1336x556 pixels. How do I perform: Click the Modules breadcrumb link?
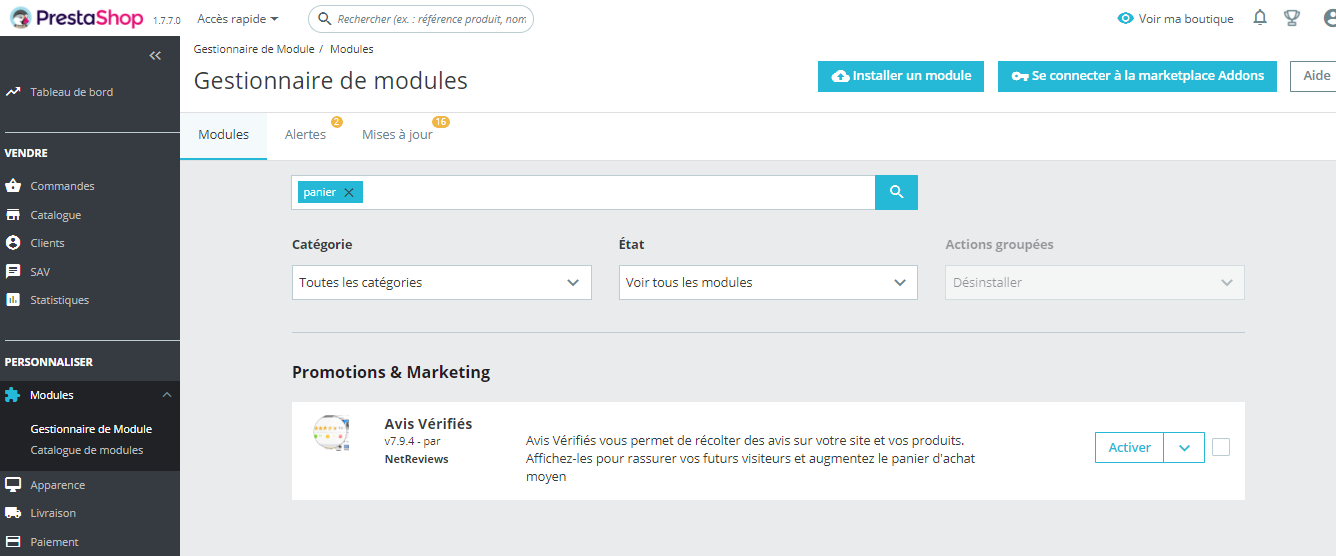pos(352,49)
